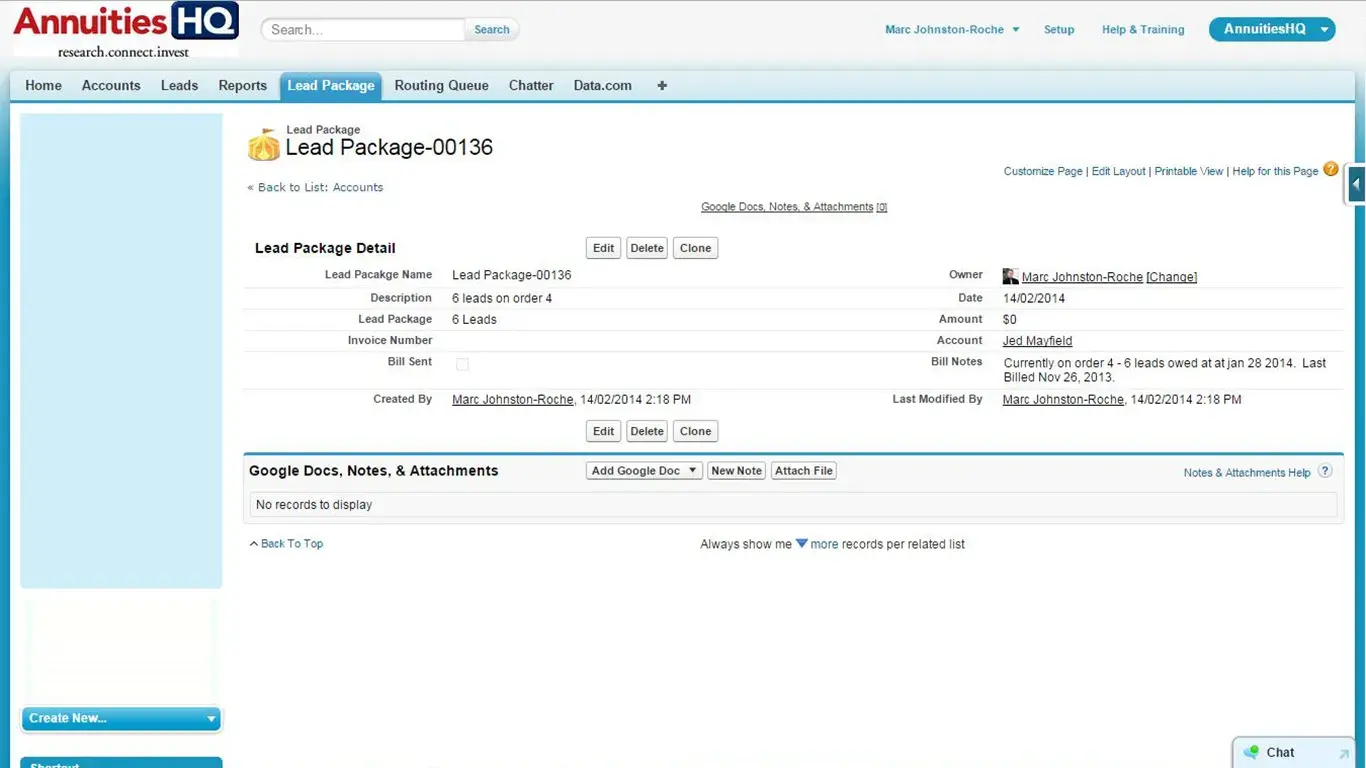Screen dimensions: 1366x768
Task: Click the AnnuitiesHQ logo
Action: pyautogui.click(x=125, y=30)
